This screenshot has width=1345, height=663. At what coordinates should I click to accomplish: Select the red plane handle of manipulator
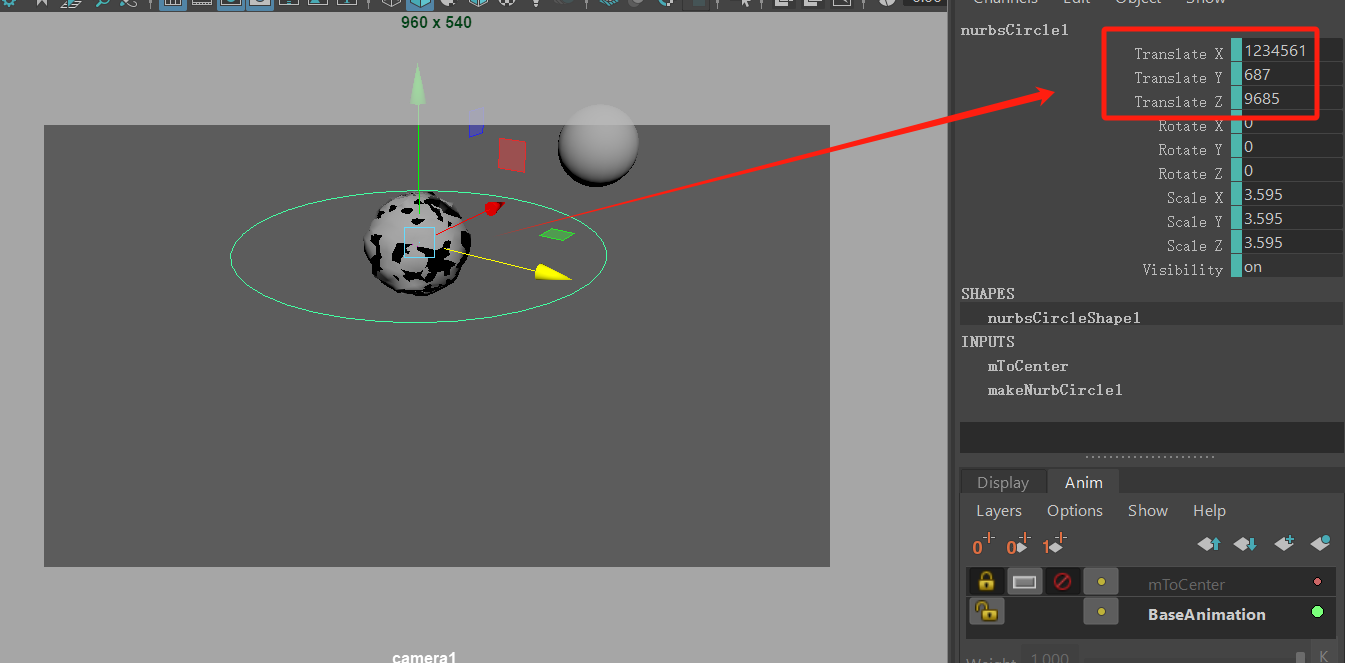point(511,154)
